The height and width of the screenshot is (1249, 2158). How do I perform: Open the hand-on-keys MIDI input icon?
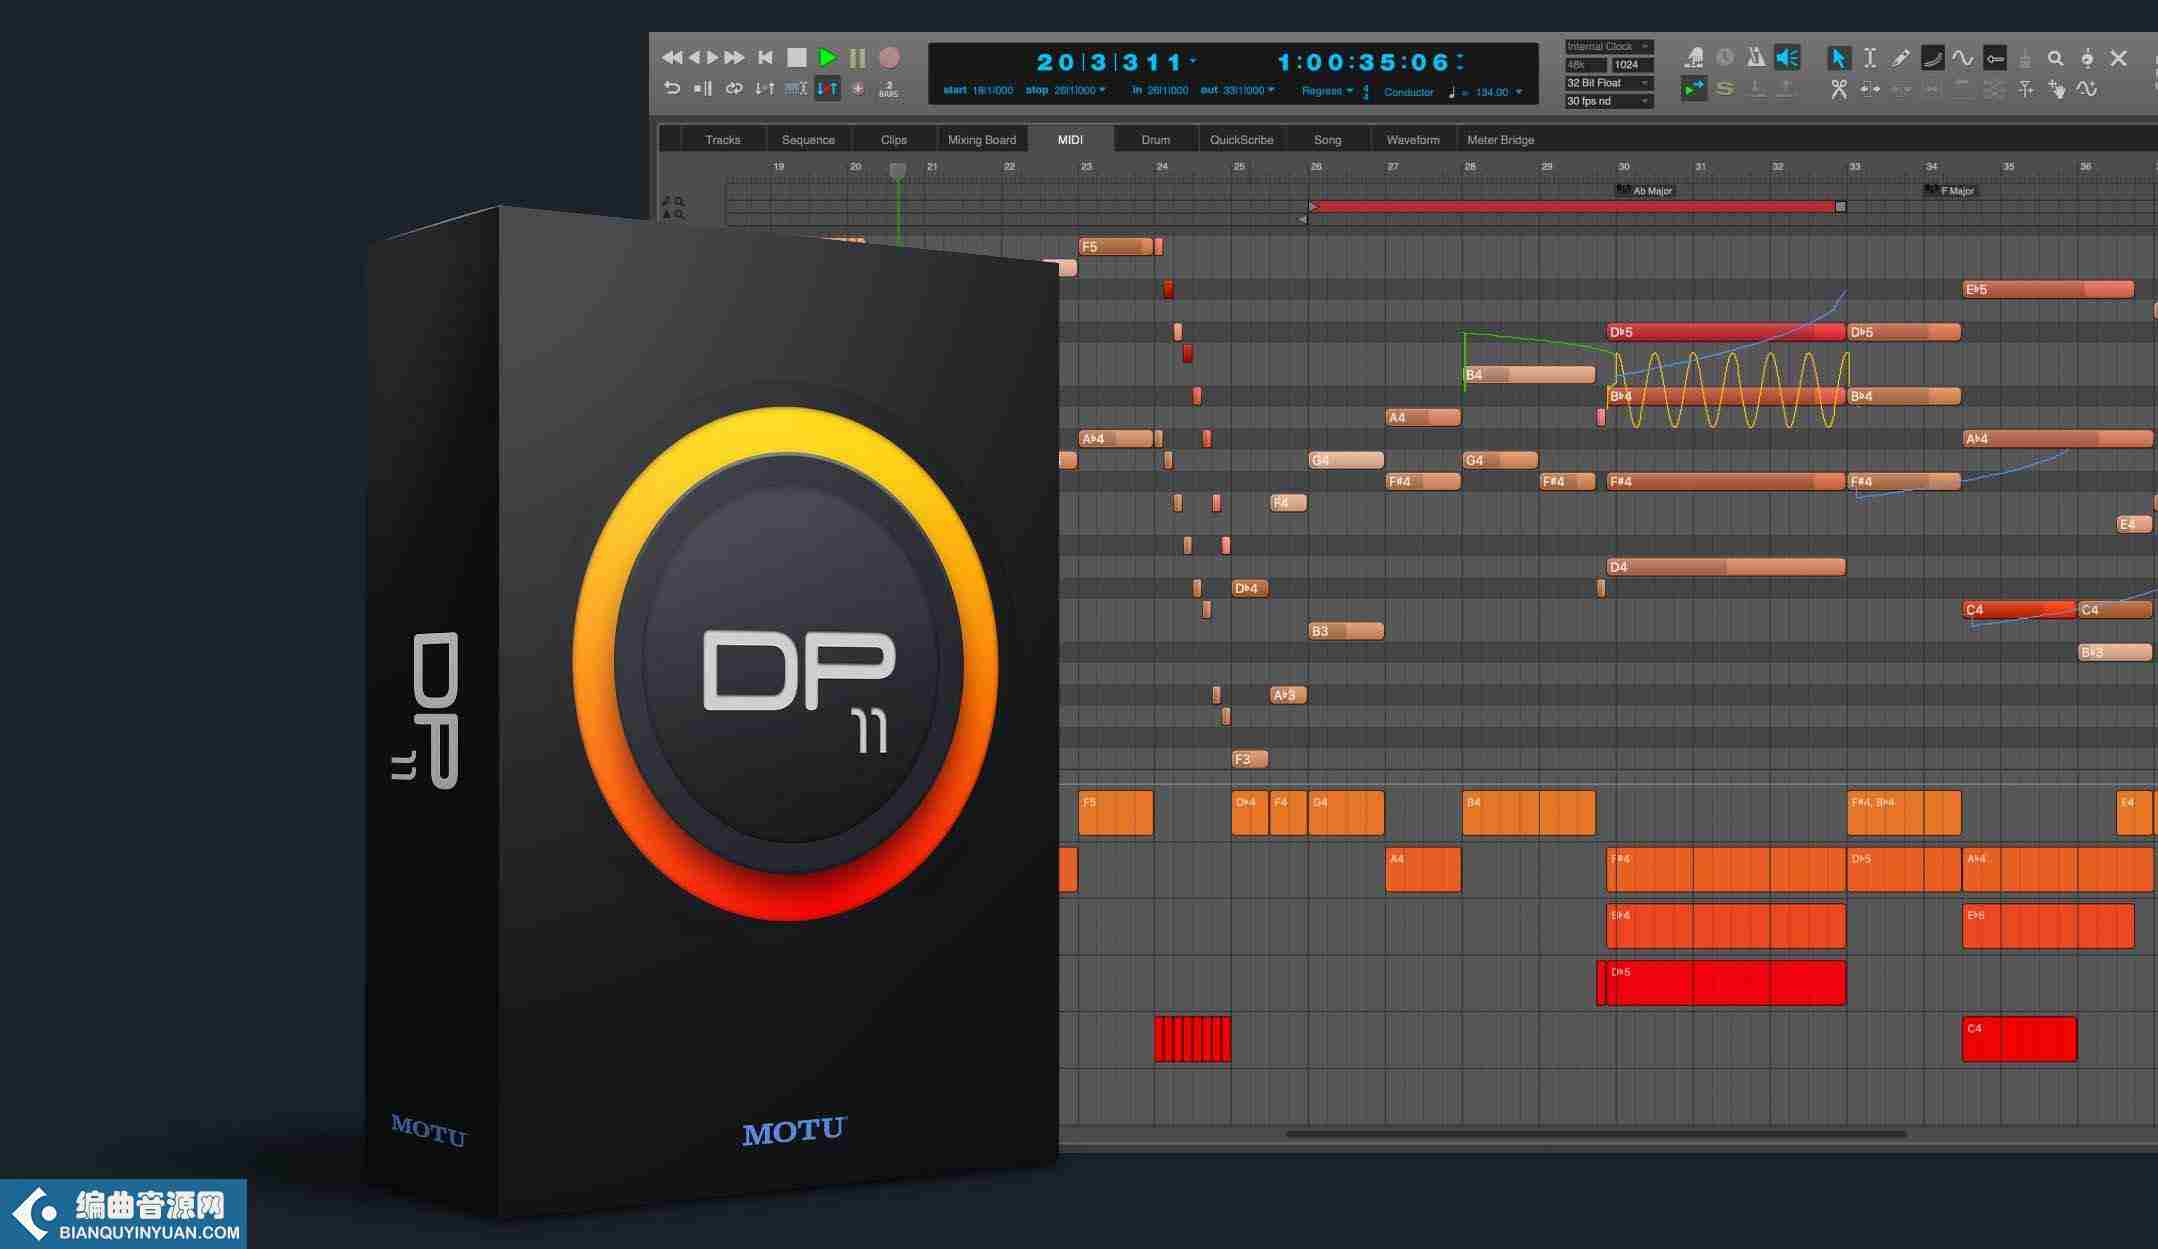click(1693, 58)
